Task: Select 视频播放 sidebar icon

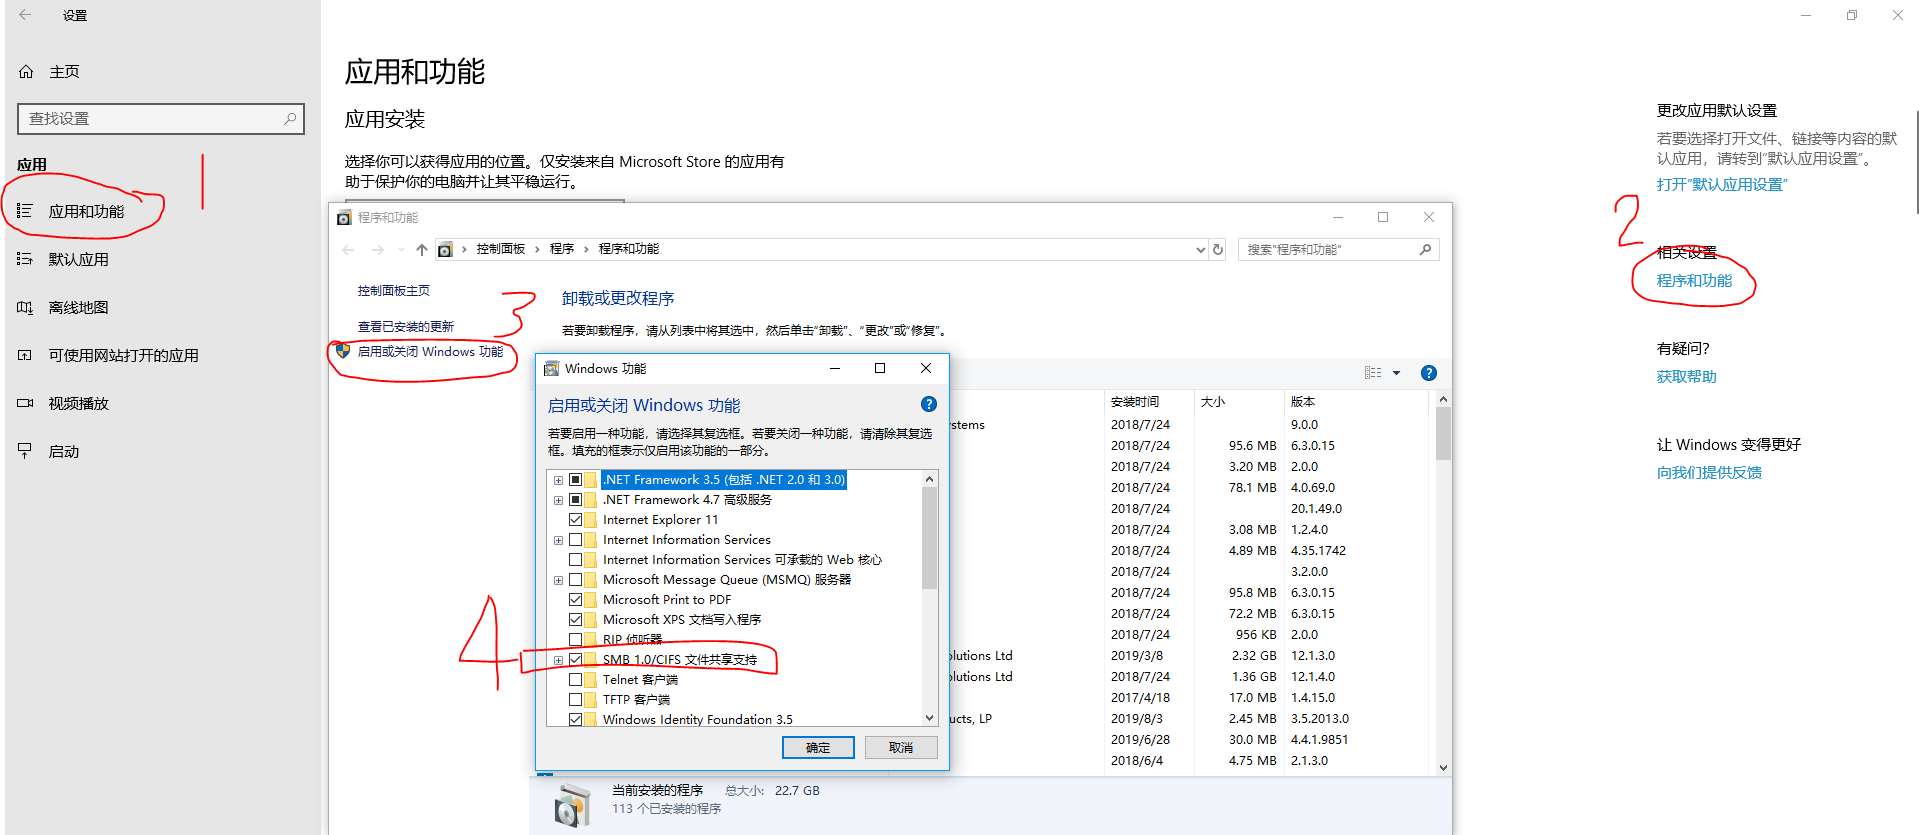Action: [x=25, y=403]
